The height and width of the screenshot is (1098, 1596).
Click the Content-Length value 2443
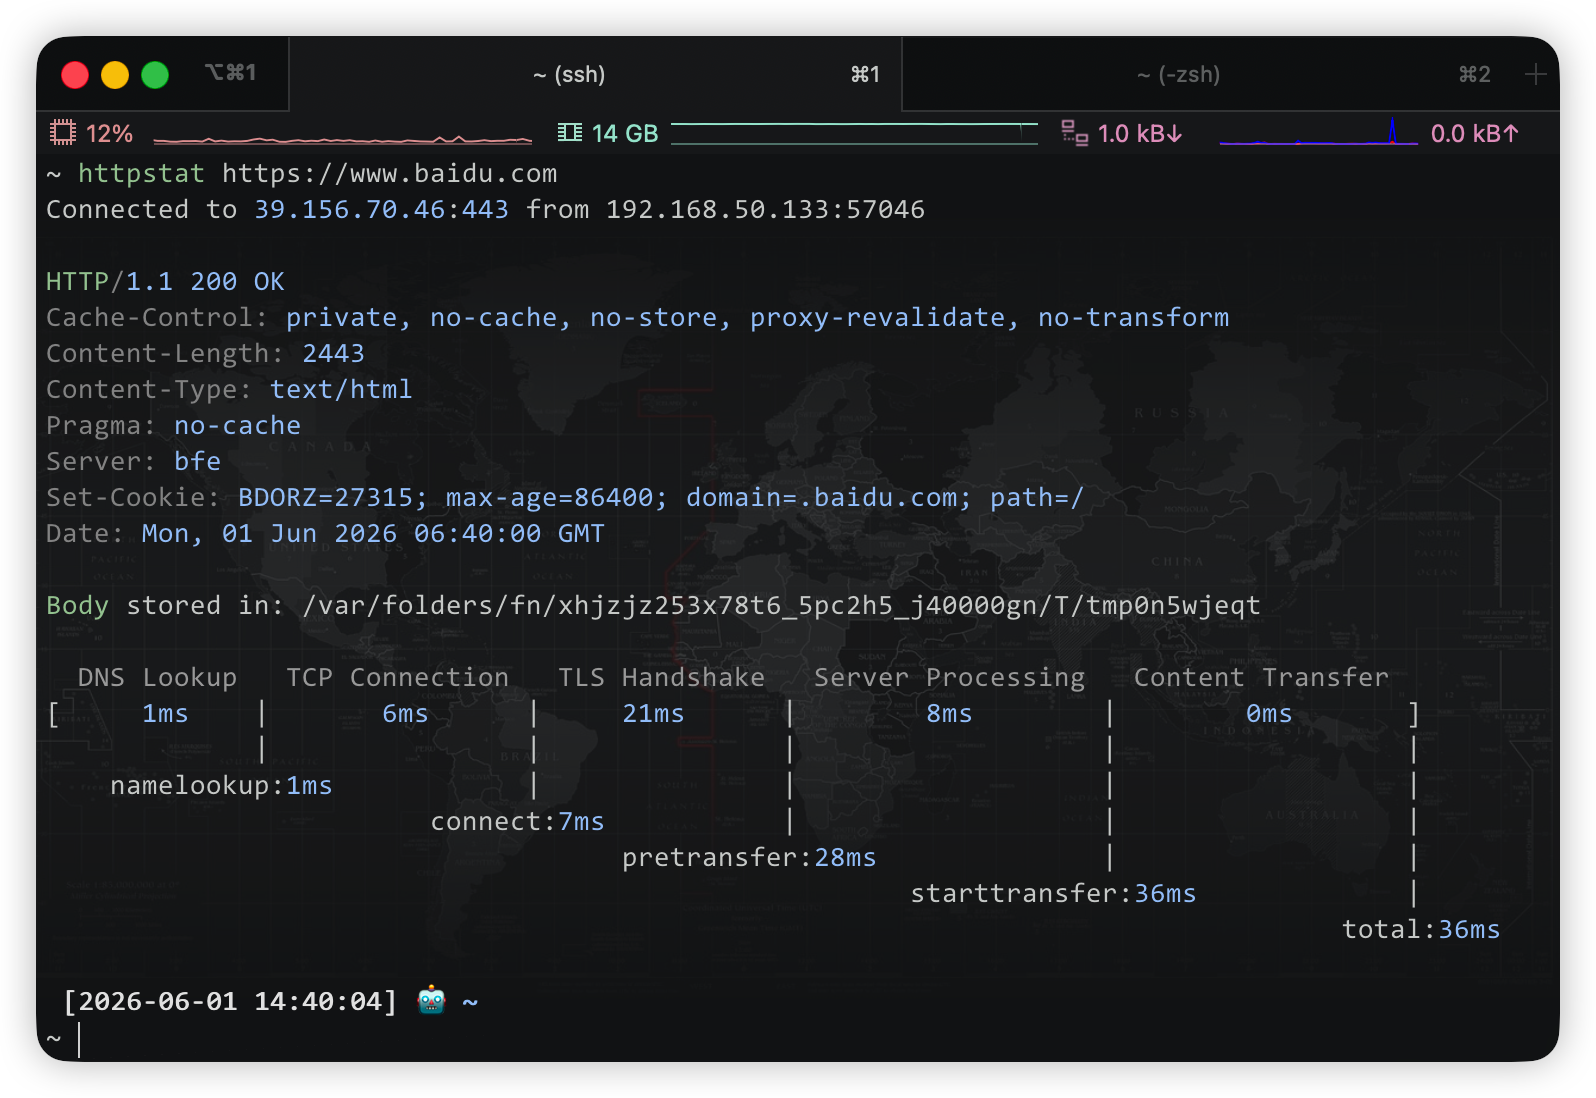(333, 353)
